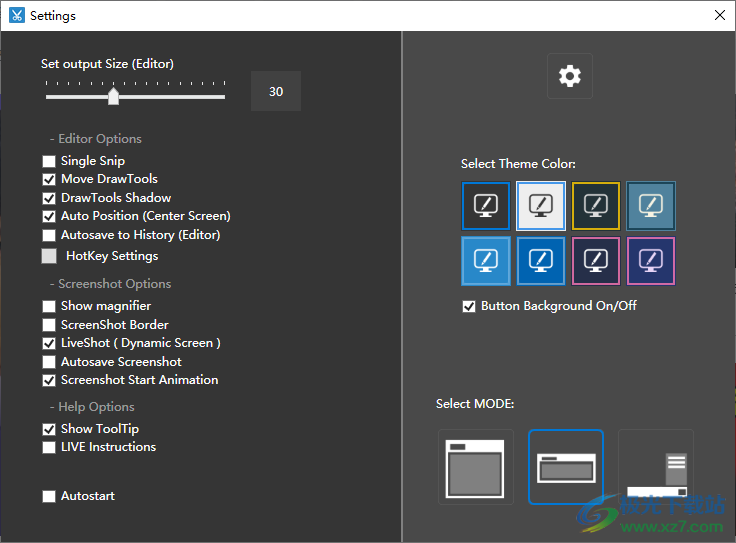Pick the deep blue theme swatch
Screen dimensions: 736x543
(x=541, y=261)
